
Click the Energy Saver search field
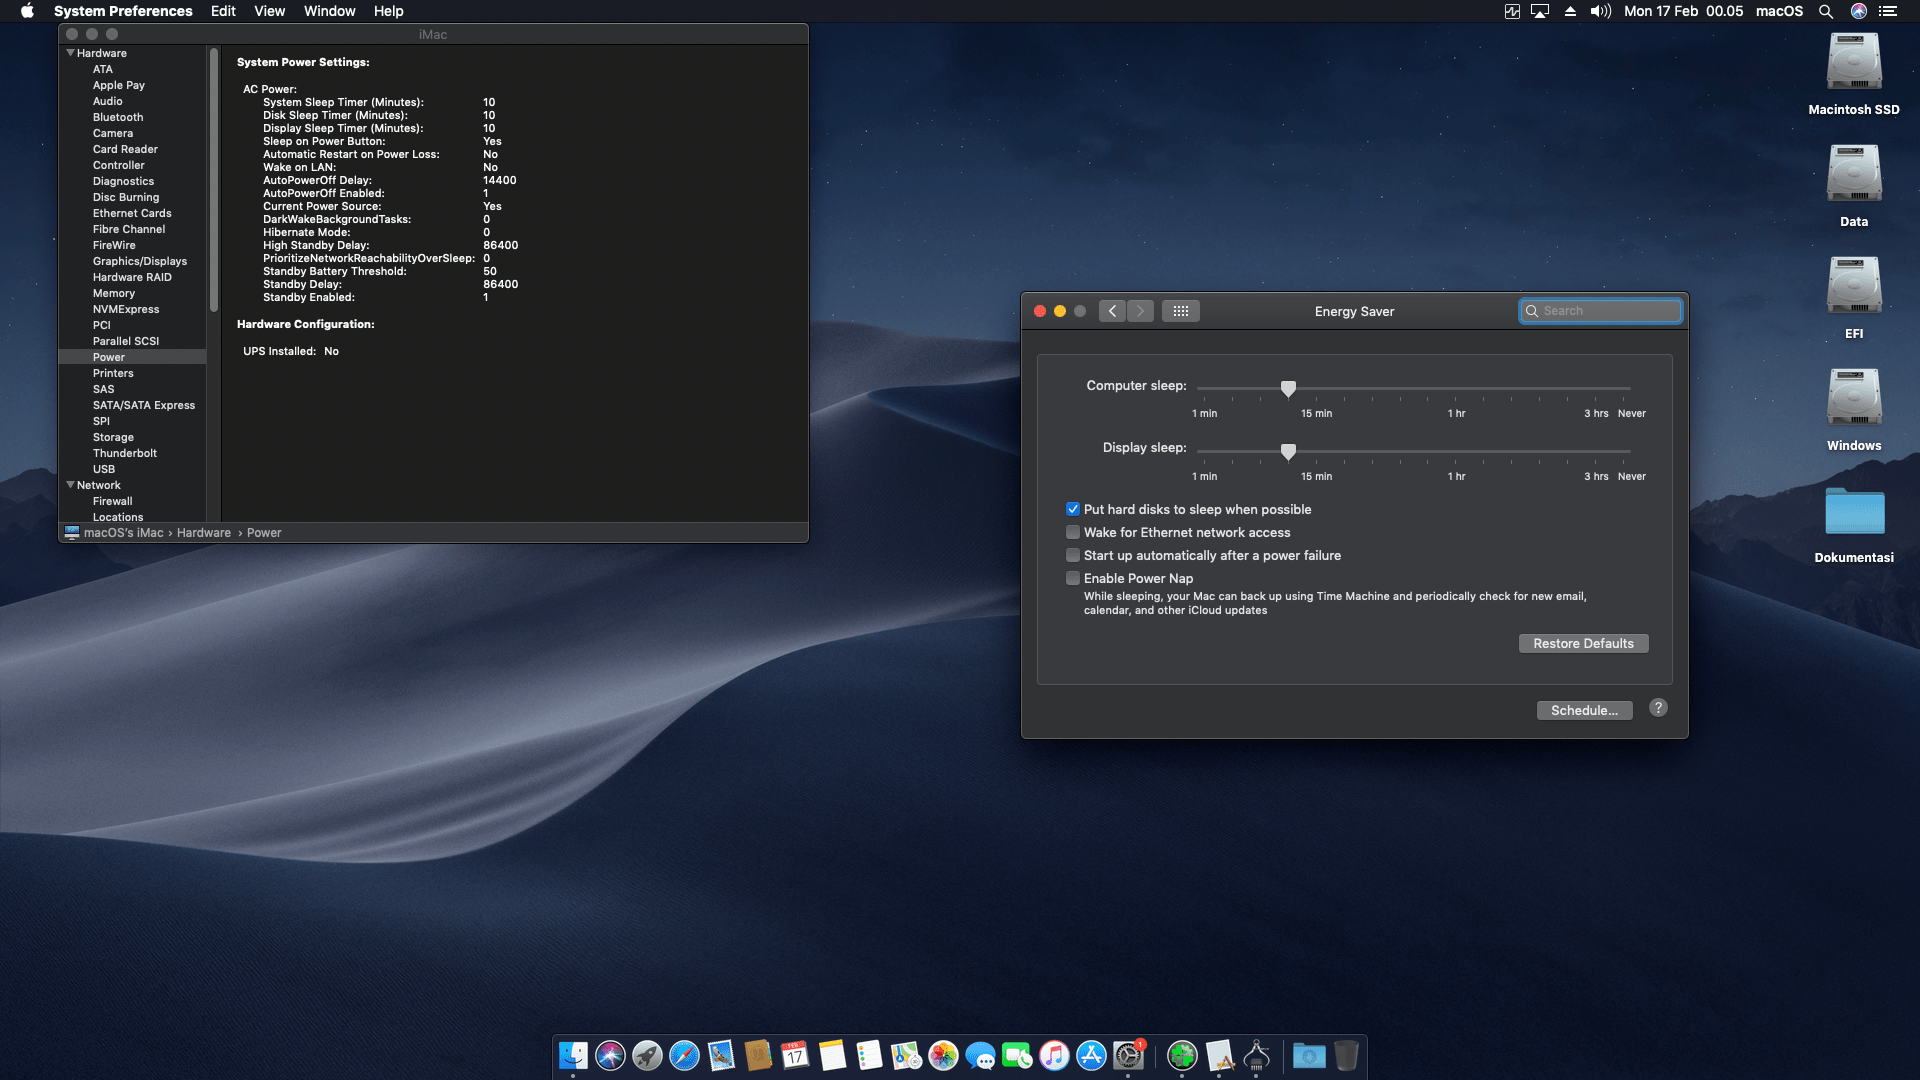pyautogui.click(x=1600, y=311)
